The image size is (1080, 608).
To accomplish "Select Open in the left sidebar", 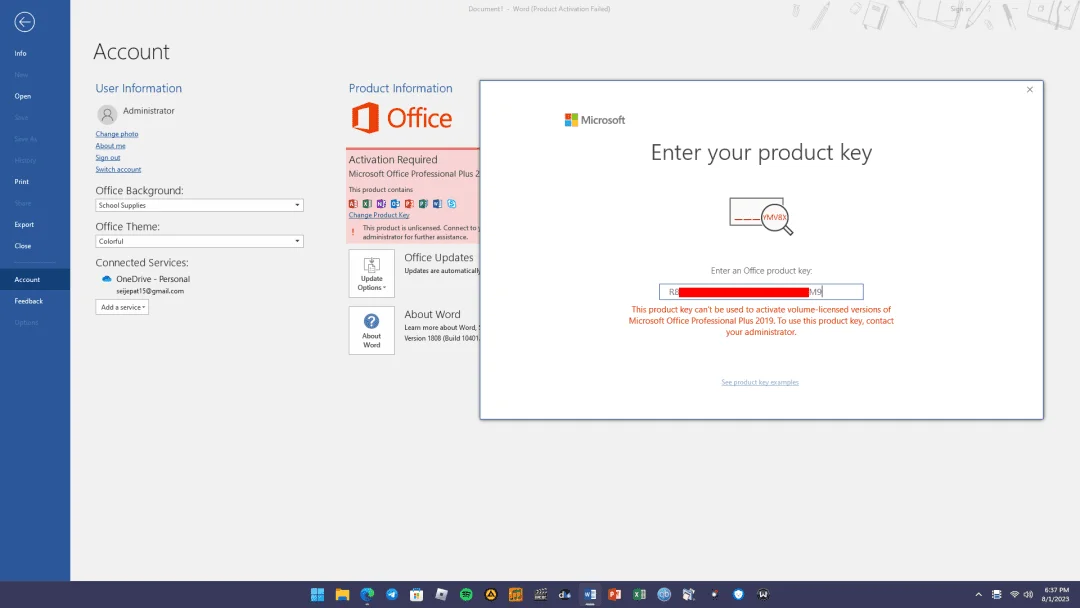I will coord(23,96).
